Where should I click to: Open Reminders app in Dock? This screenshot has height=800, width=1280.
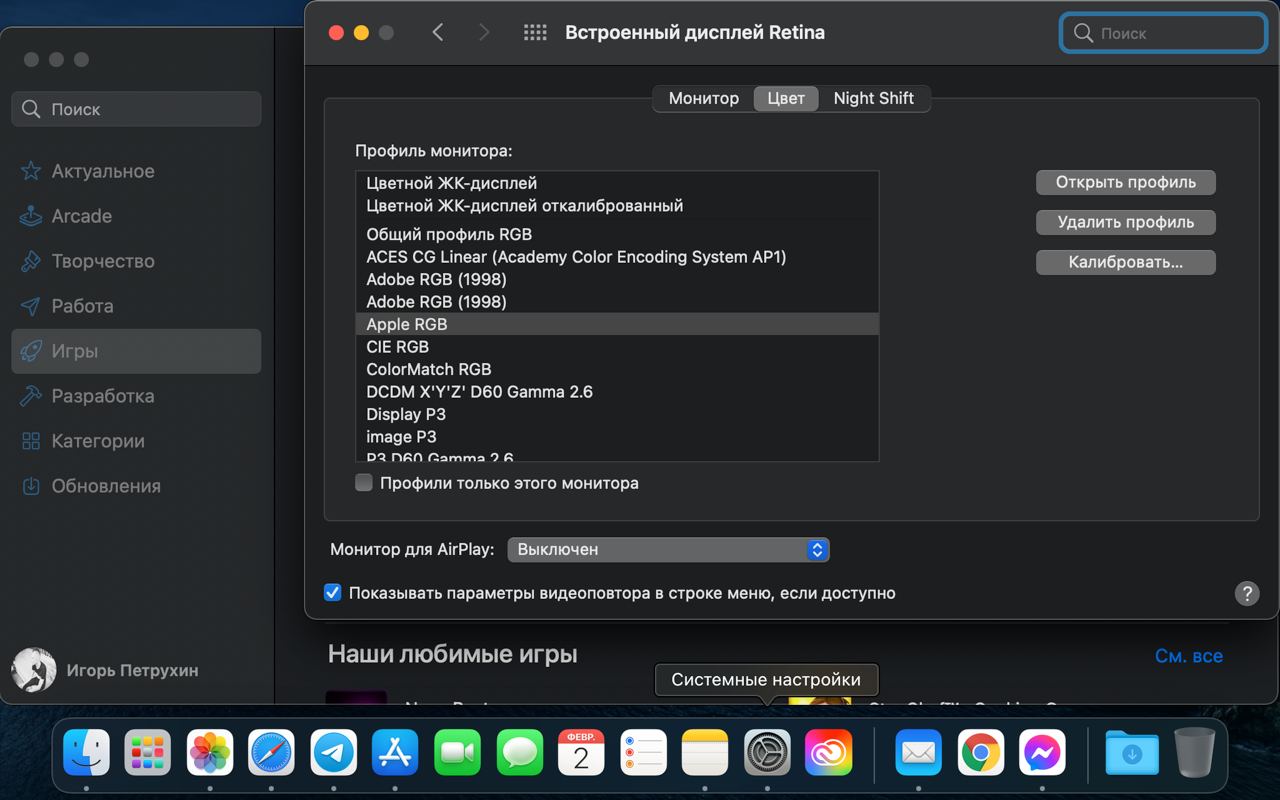click(x=643, y=752)
